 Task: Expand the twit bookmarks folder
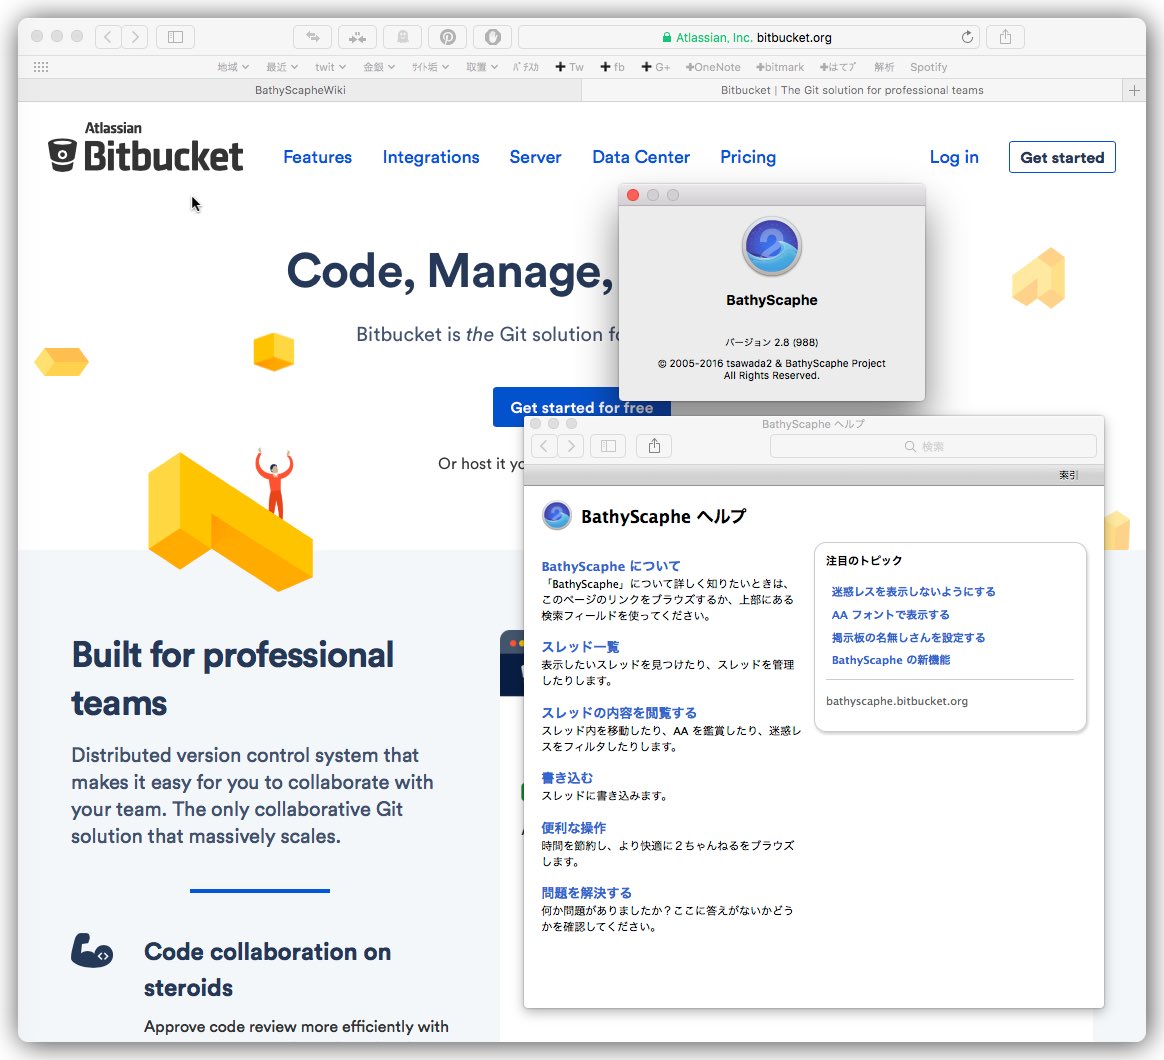pos(330,67)
